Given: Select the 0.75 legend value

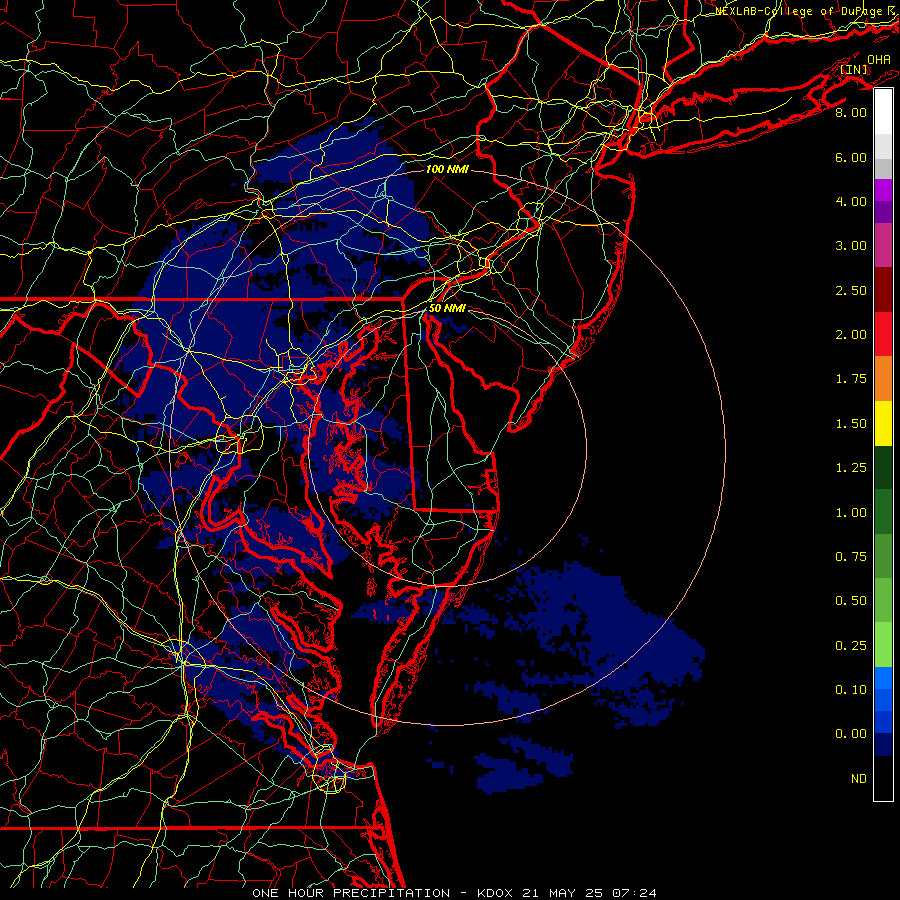Looking at the screenshot, I should (x=851, y=557).
